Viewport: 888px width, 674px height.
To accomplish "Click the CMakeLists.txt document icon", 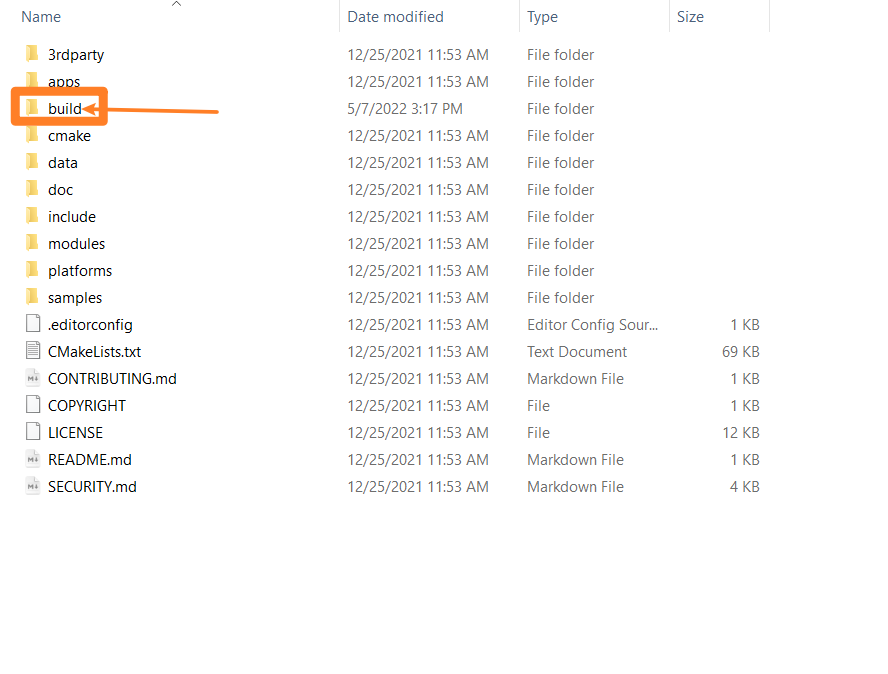I will [x=33, y=351].
